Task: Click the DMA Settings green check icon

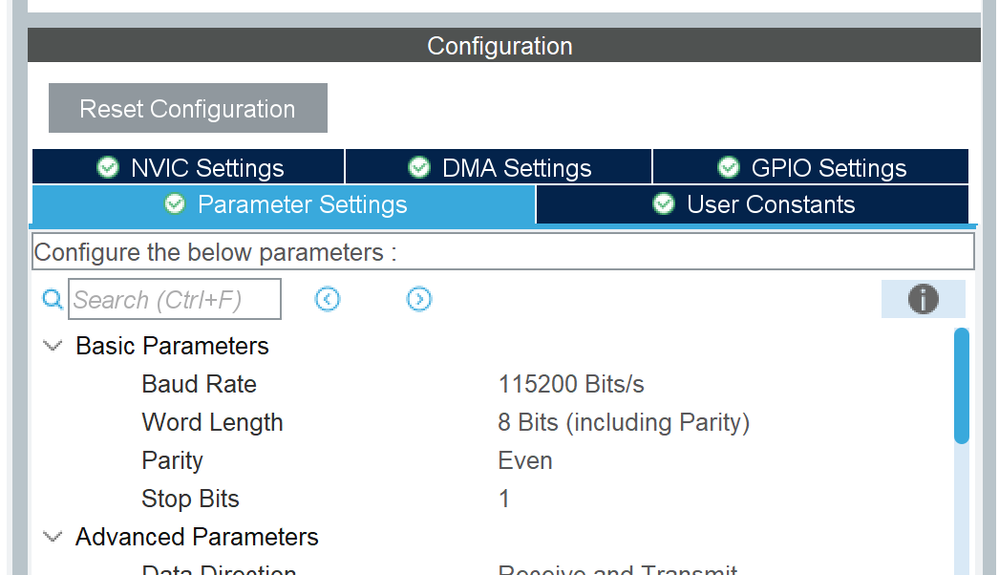Action: coord(419,167)
